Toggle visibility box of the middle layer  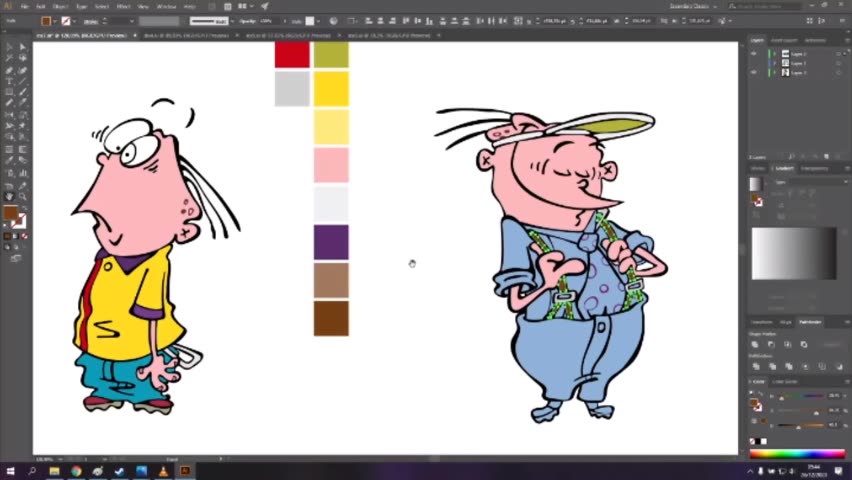point(754,63)
